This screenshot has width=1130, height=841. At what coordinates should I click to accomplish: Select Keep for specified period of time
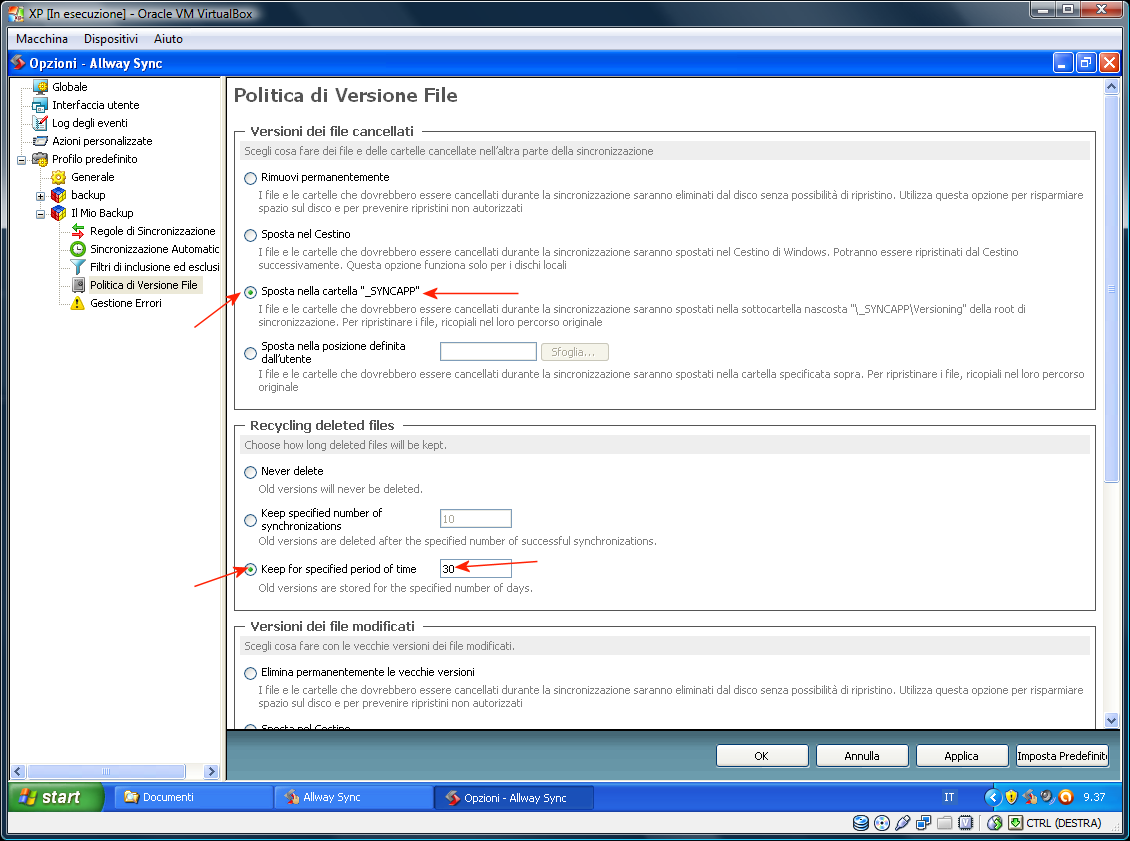tap(250, 569)
